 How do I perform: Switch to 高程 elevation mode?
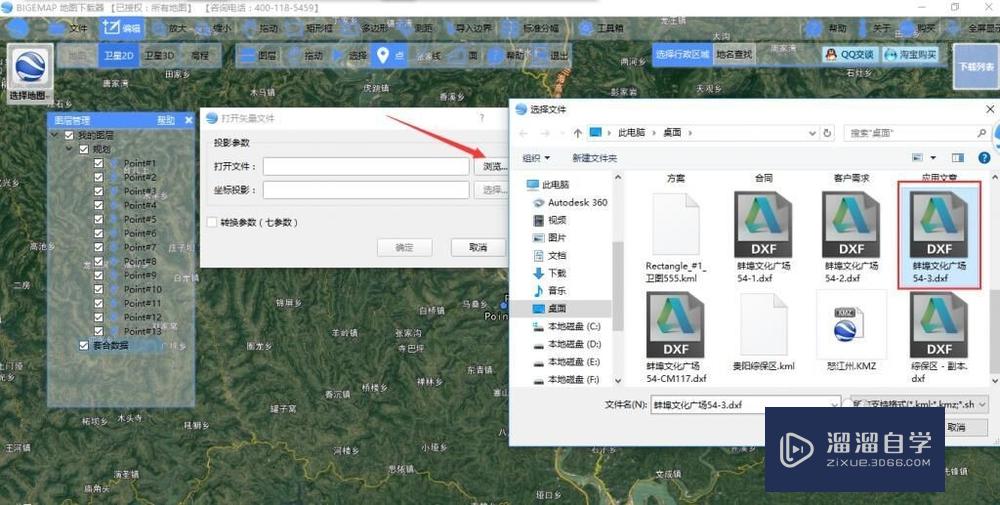pyautogui.click(x=199, y=56)
